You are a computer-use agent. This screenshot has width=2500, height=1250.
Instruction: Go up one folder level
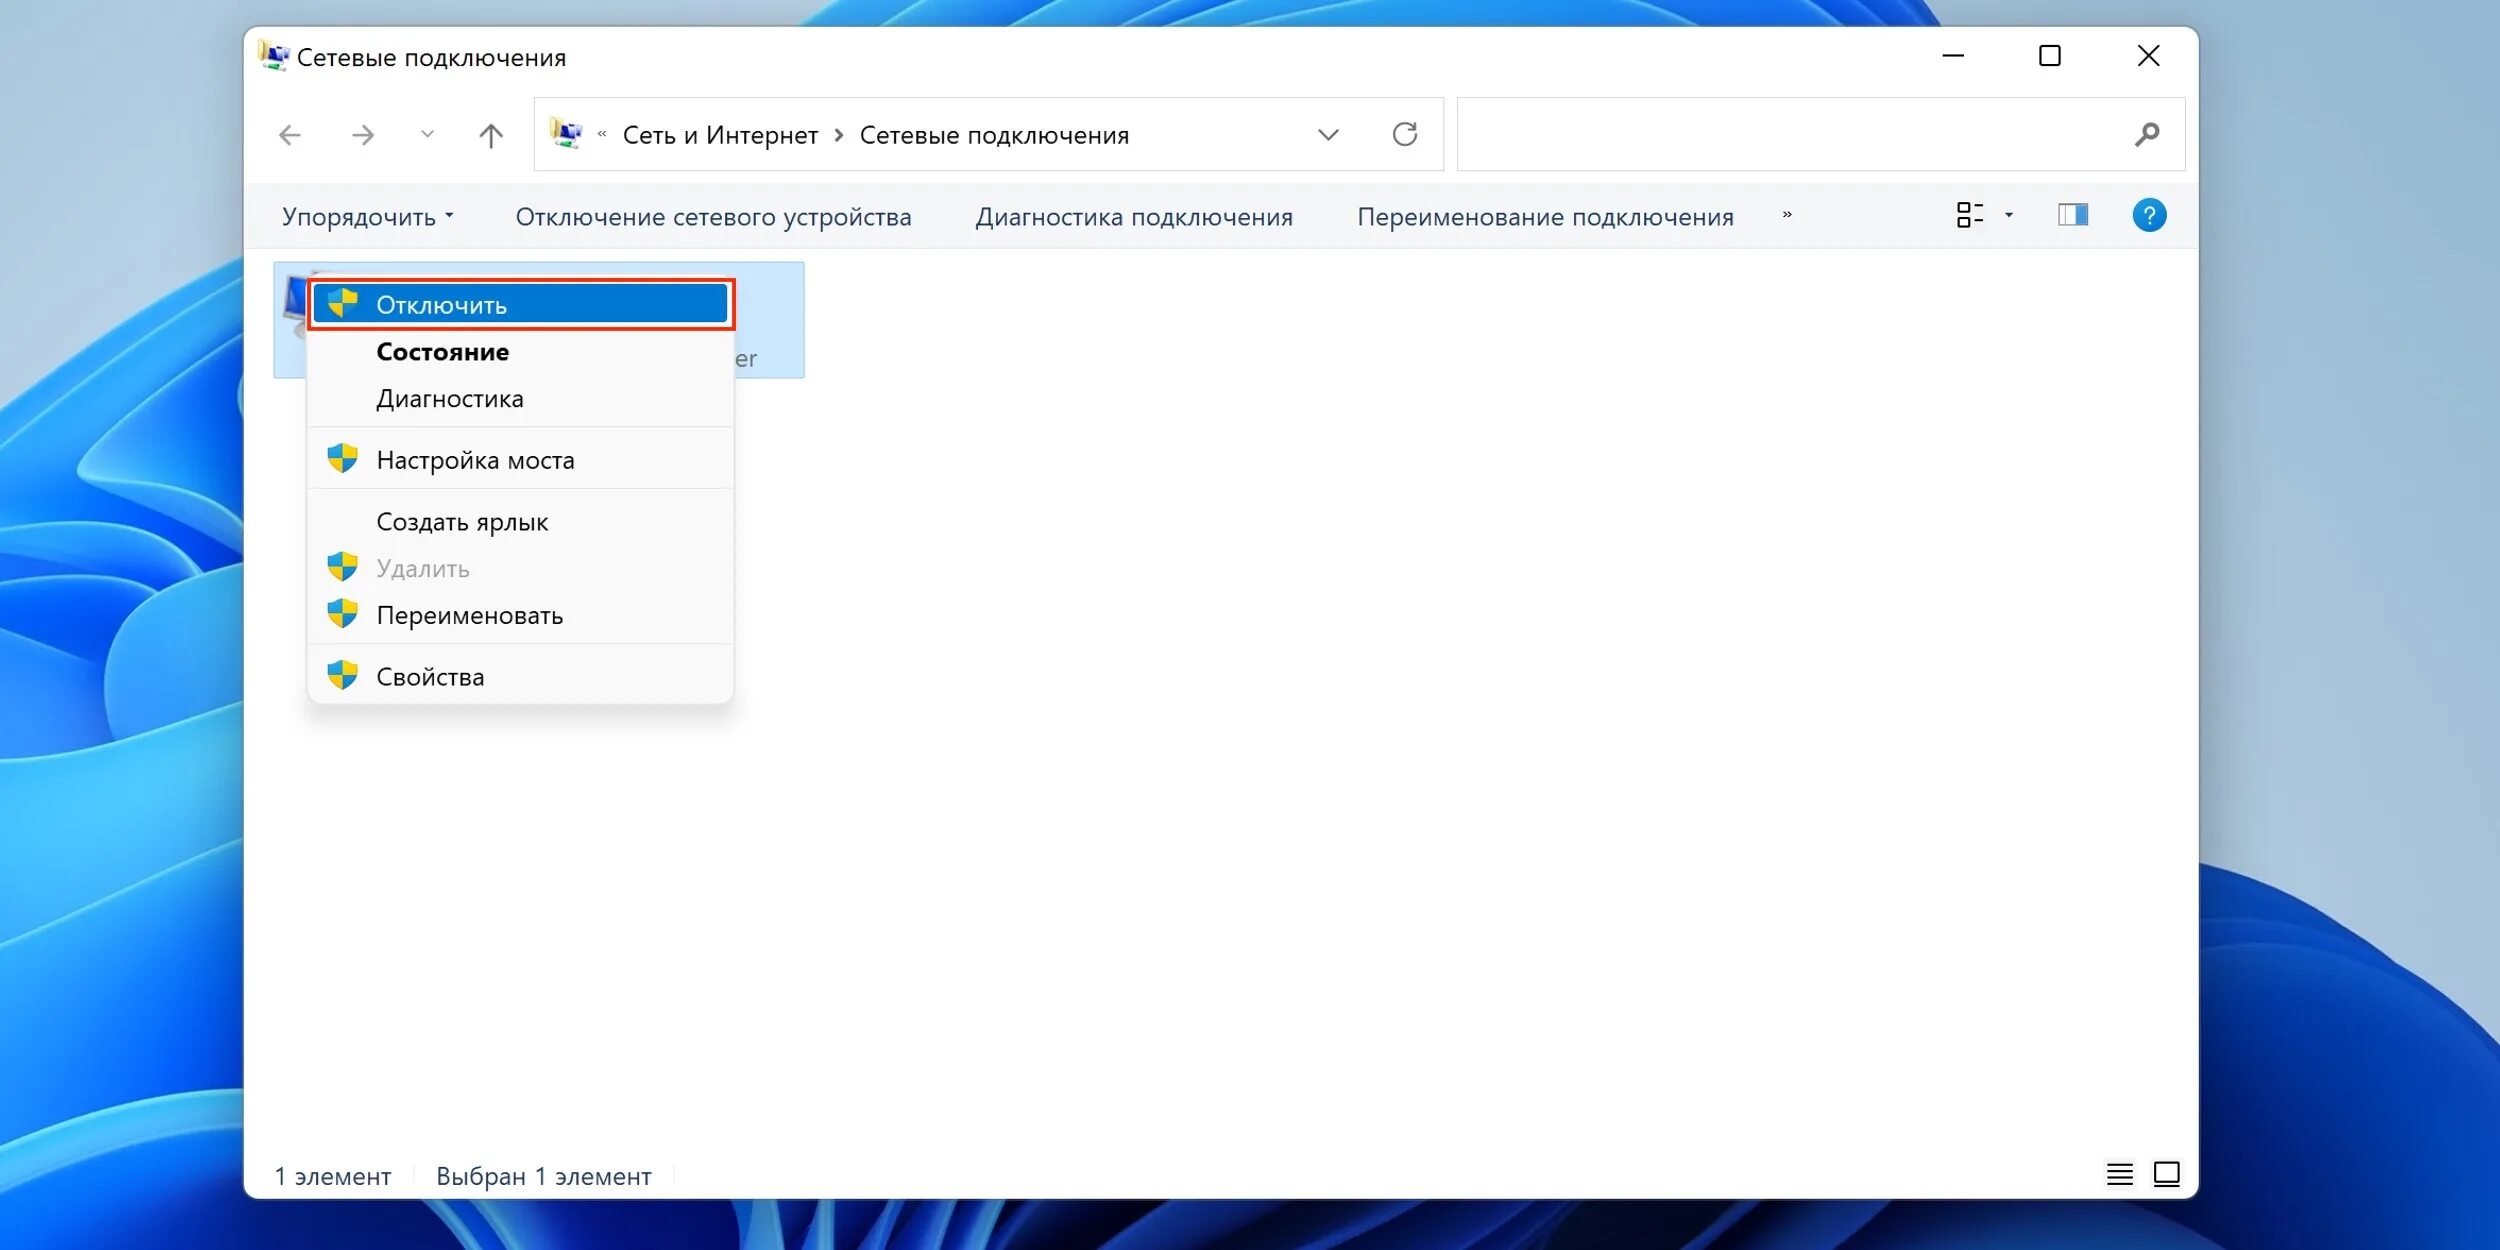(491, 135)
